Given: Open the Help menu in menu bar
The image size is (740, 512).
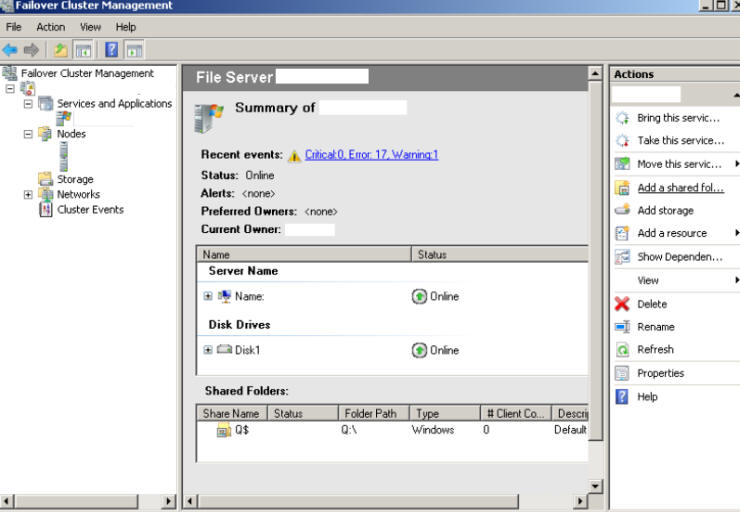Looking at the screenshot, I should point(126,27).
